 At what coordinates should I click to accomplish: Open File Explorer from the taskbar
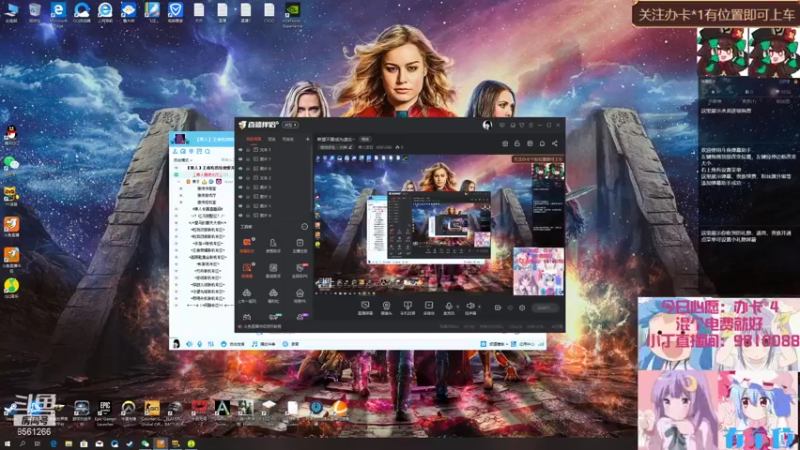(x=68, y=444)
